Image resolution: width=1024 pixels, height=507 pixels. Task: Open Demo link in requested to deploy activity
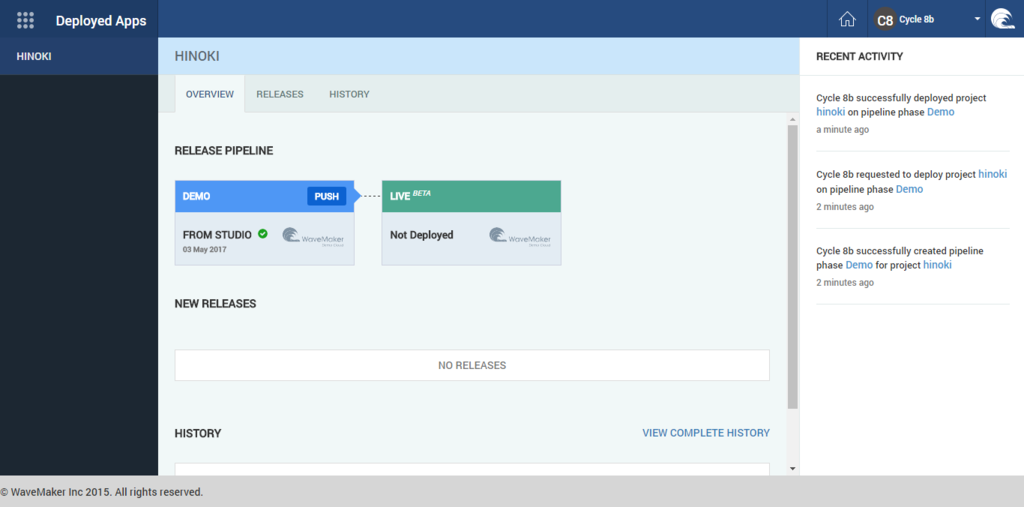coord(910,189)
